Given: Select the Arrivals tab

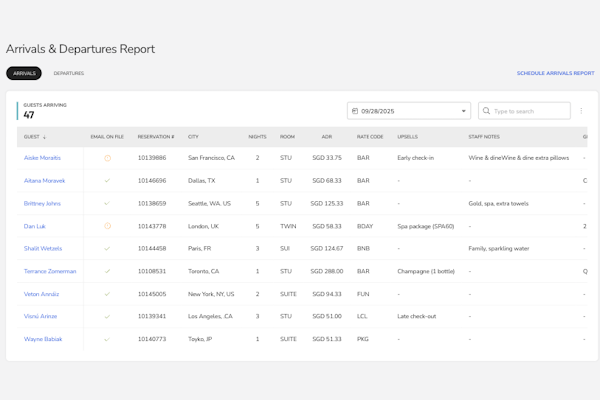Looking at the screenshot, I should (x=24, y=73).
